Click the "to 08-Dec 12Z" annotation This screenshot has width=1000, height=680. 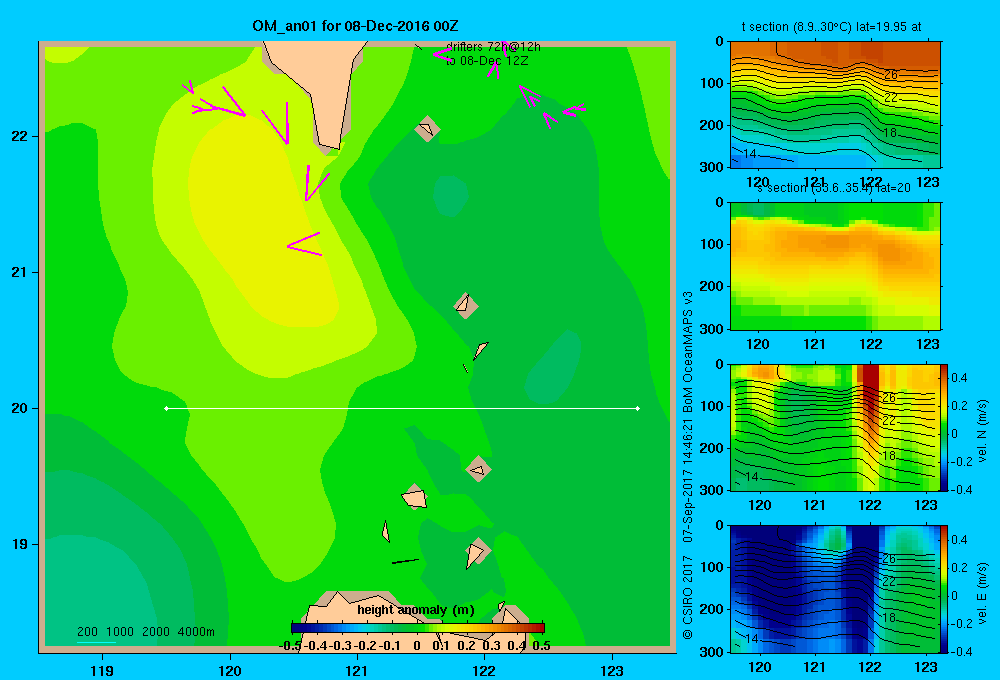click(x=487, y=61)
